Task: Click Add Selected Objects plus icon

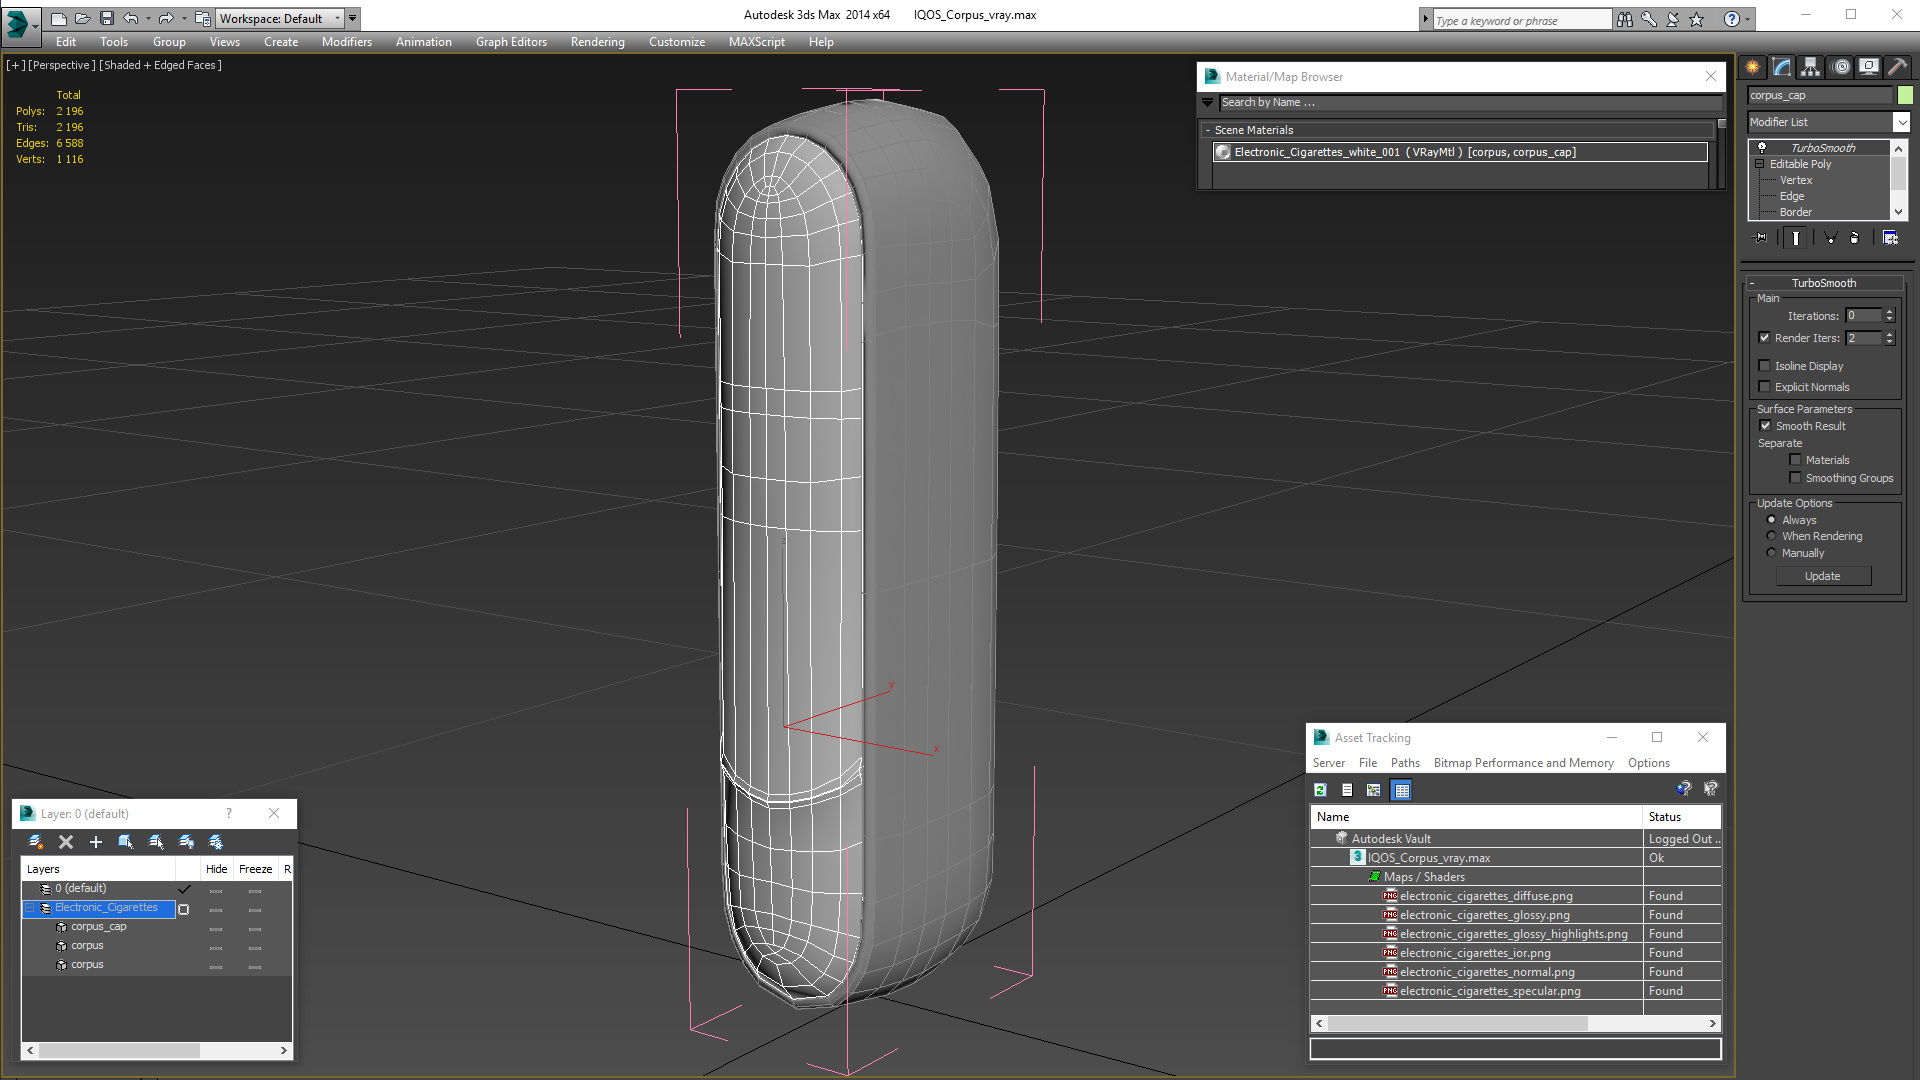Action: click(x=96, y=842)
